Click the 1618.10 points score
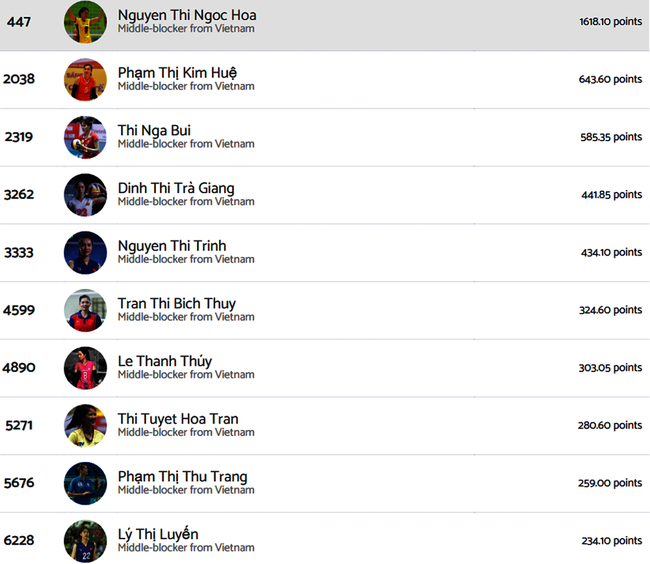Viewport: 650px width, 564px height. (x=610, y=22)
